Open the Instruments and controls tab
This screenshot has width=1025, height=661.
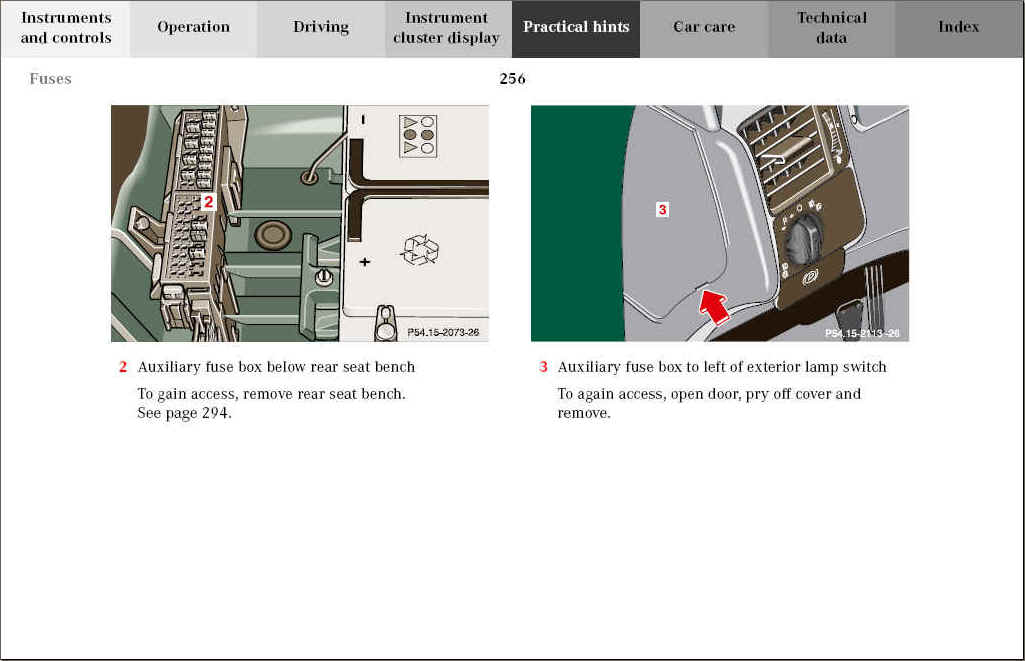(65, 28)
